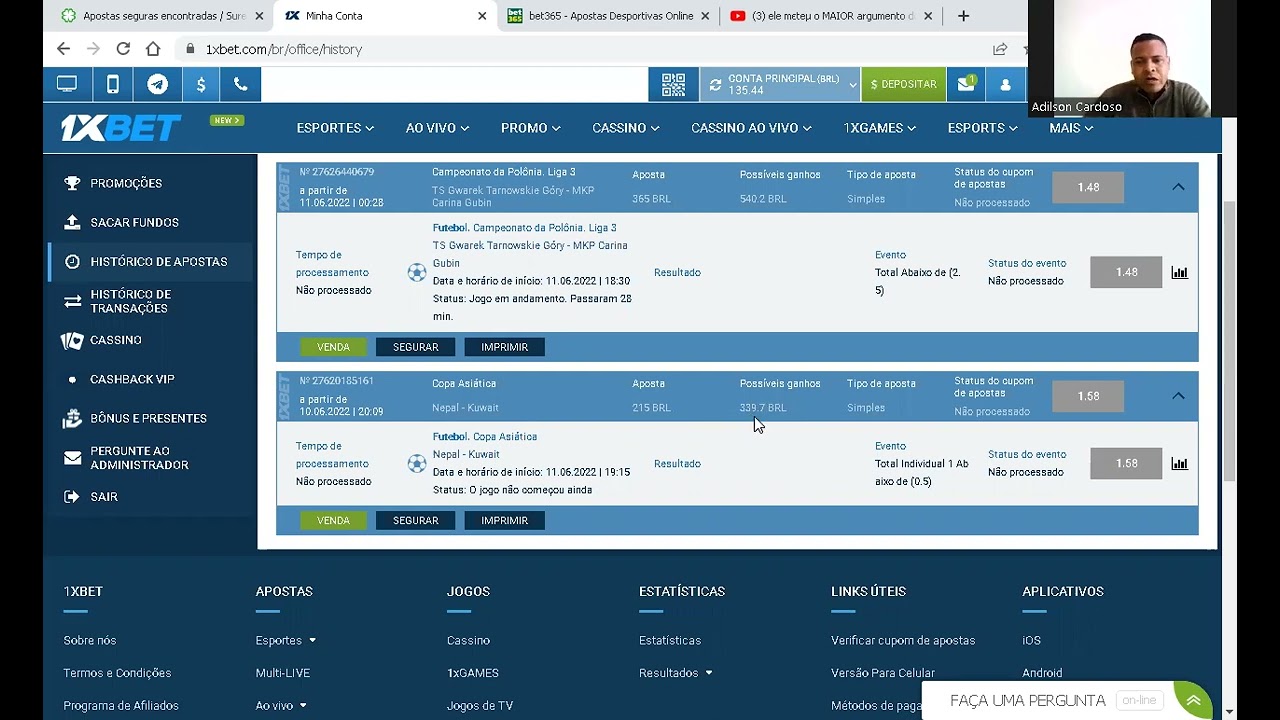Open the QR code icon
The height and width of the screenshot is (720, 1280).
pos(673,85)
